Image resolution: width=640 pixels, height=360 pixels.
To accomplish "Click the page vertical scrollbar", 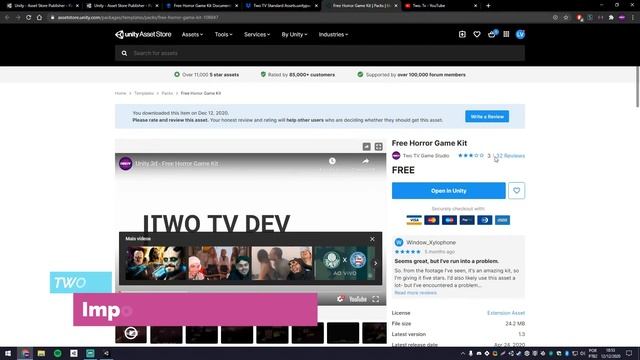I will (x=637, y=88).
